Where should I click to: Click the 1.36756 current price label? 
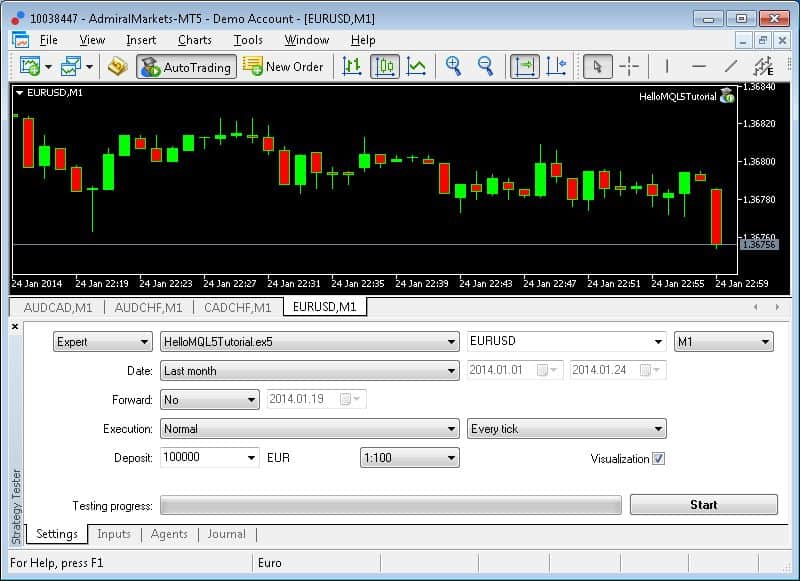[759, 244]
